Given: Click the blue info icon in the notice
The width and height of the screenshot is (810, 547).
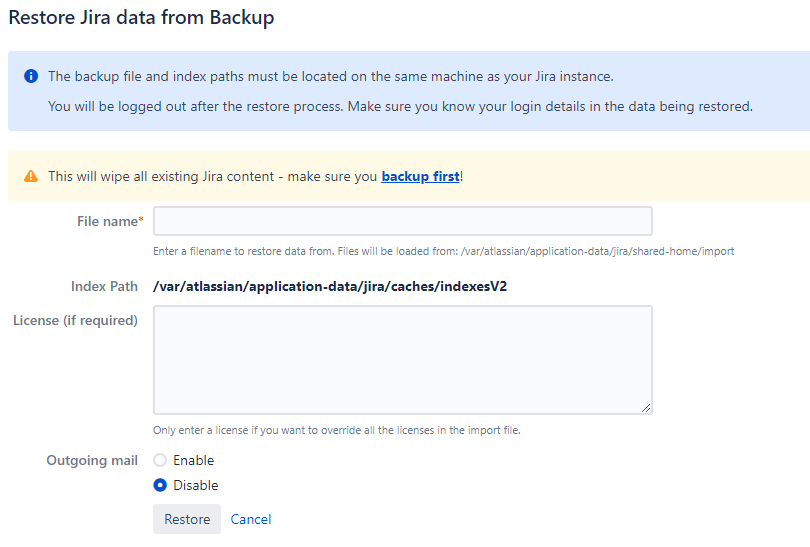Looking at the screenshot, I should pyautogui.click(x=31, y=76).
